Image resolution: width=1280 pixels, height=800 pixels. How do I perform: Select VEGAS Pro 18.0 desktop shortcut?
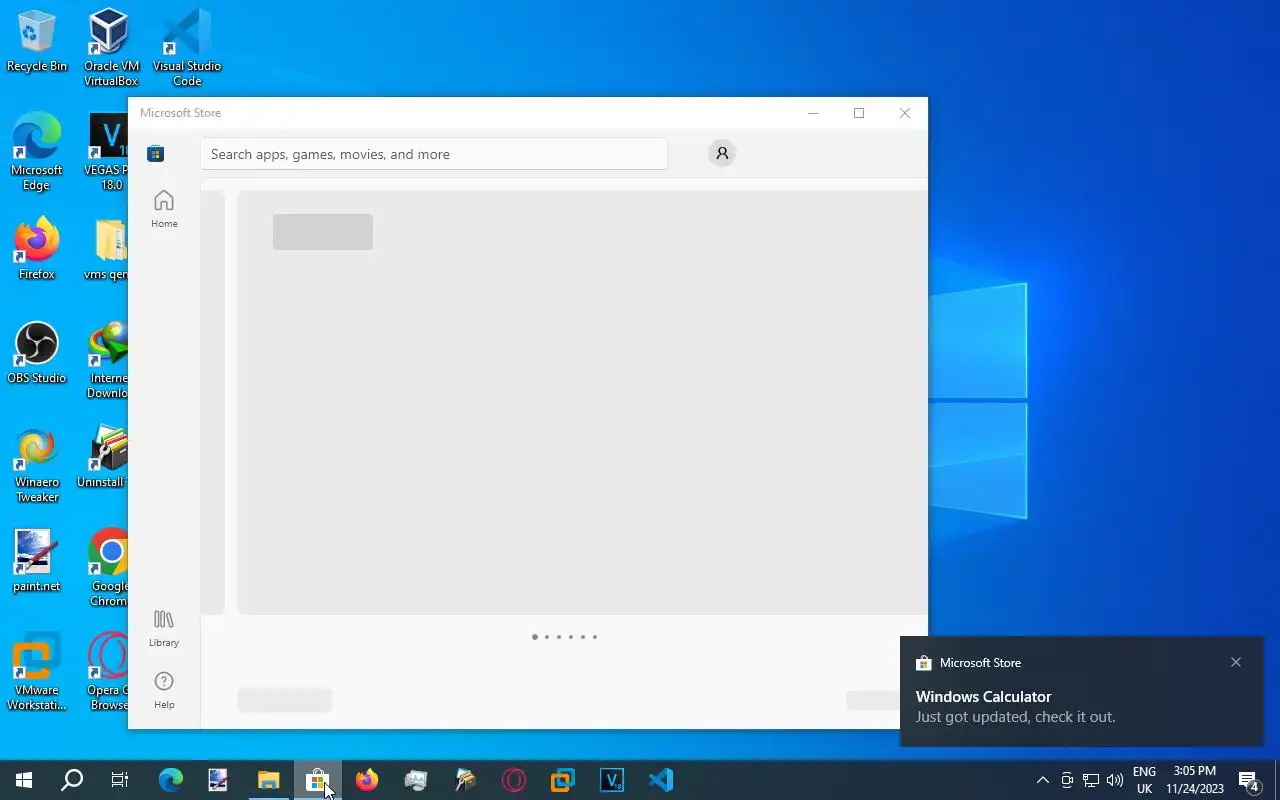click(x=105, y=152)
